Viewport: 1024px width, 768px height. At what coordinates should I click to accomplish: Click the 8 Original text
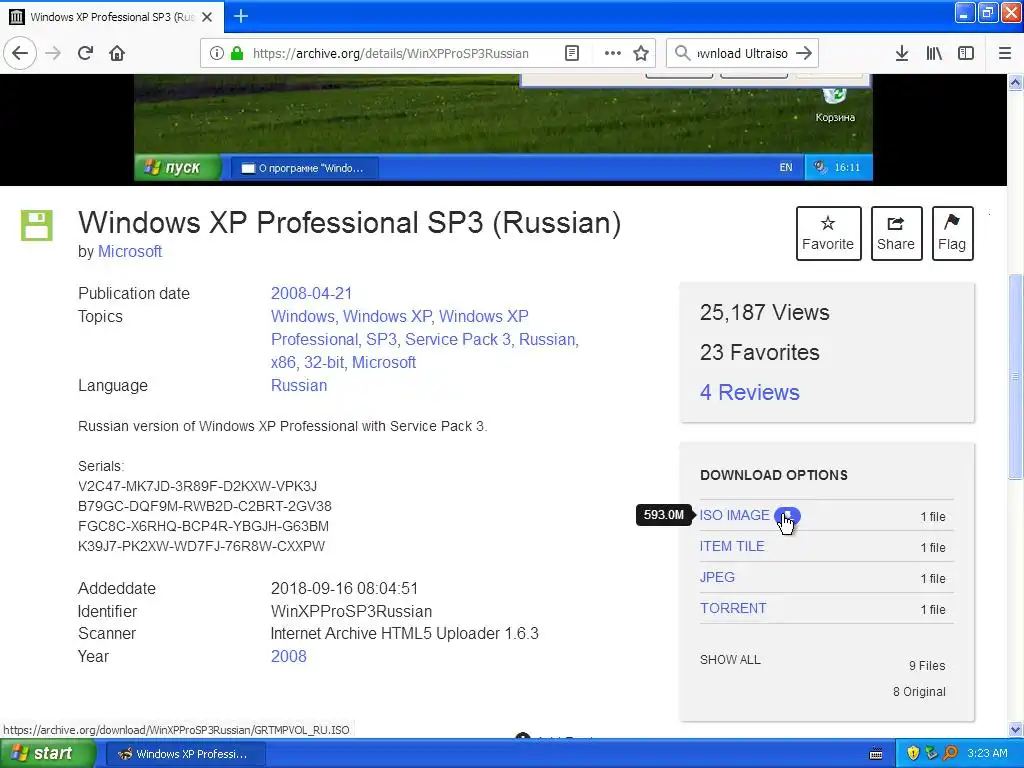coord(919,692)
